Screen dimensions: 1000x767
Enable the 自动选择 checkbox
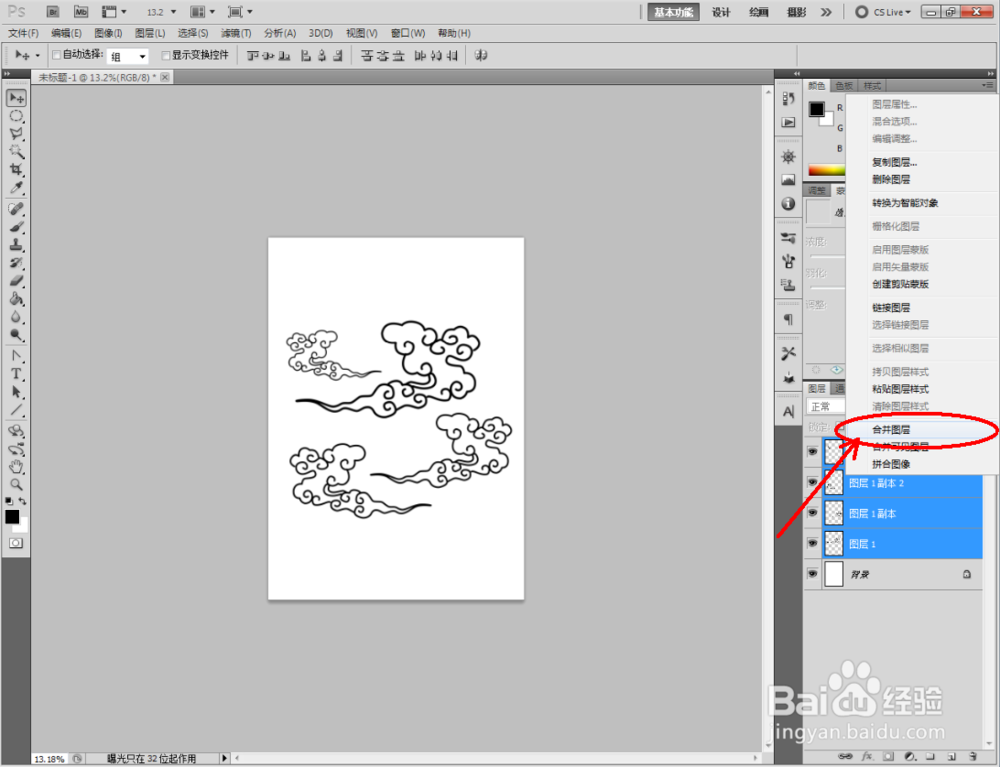tap(56, 55)
